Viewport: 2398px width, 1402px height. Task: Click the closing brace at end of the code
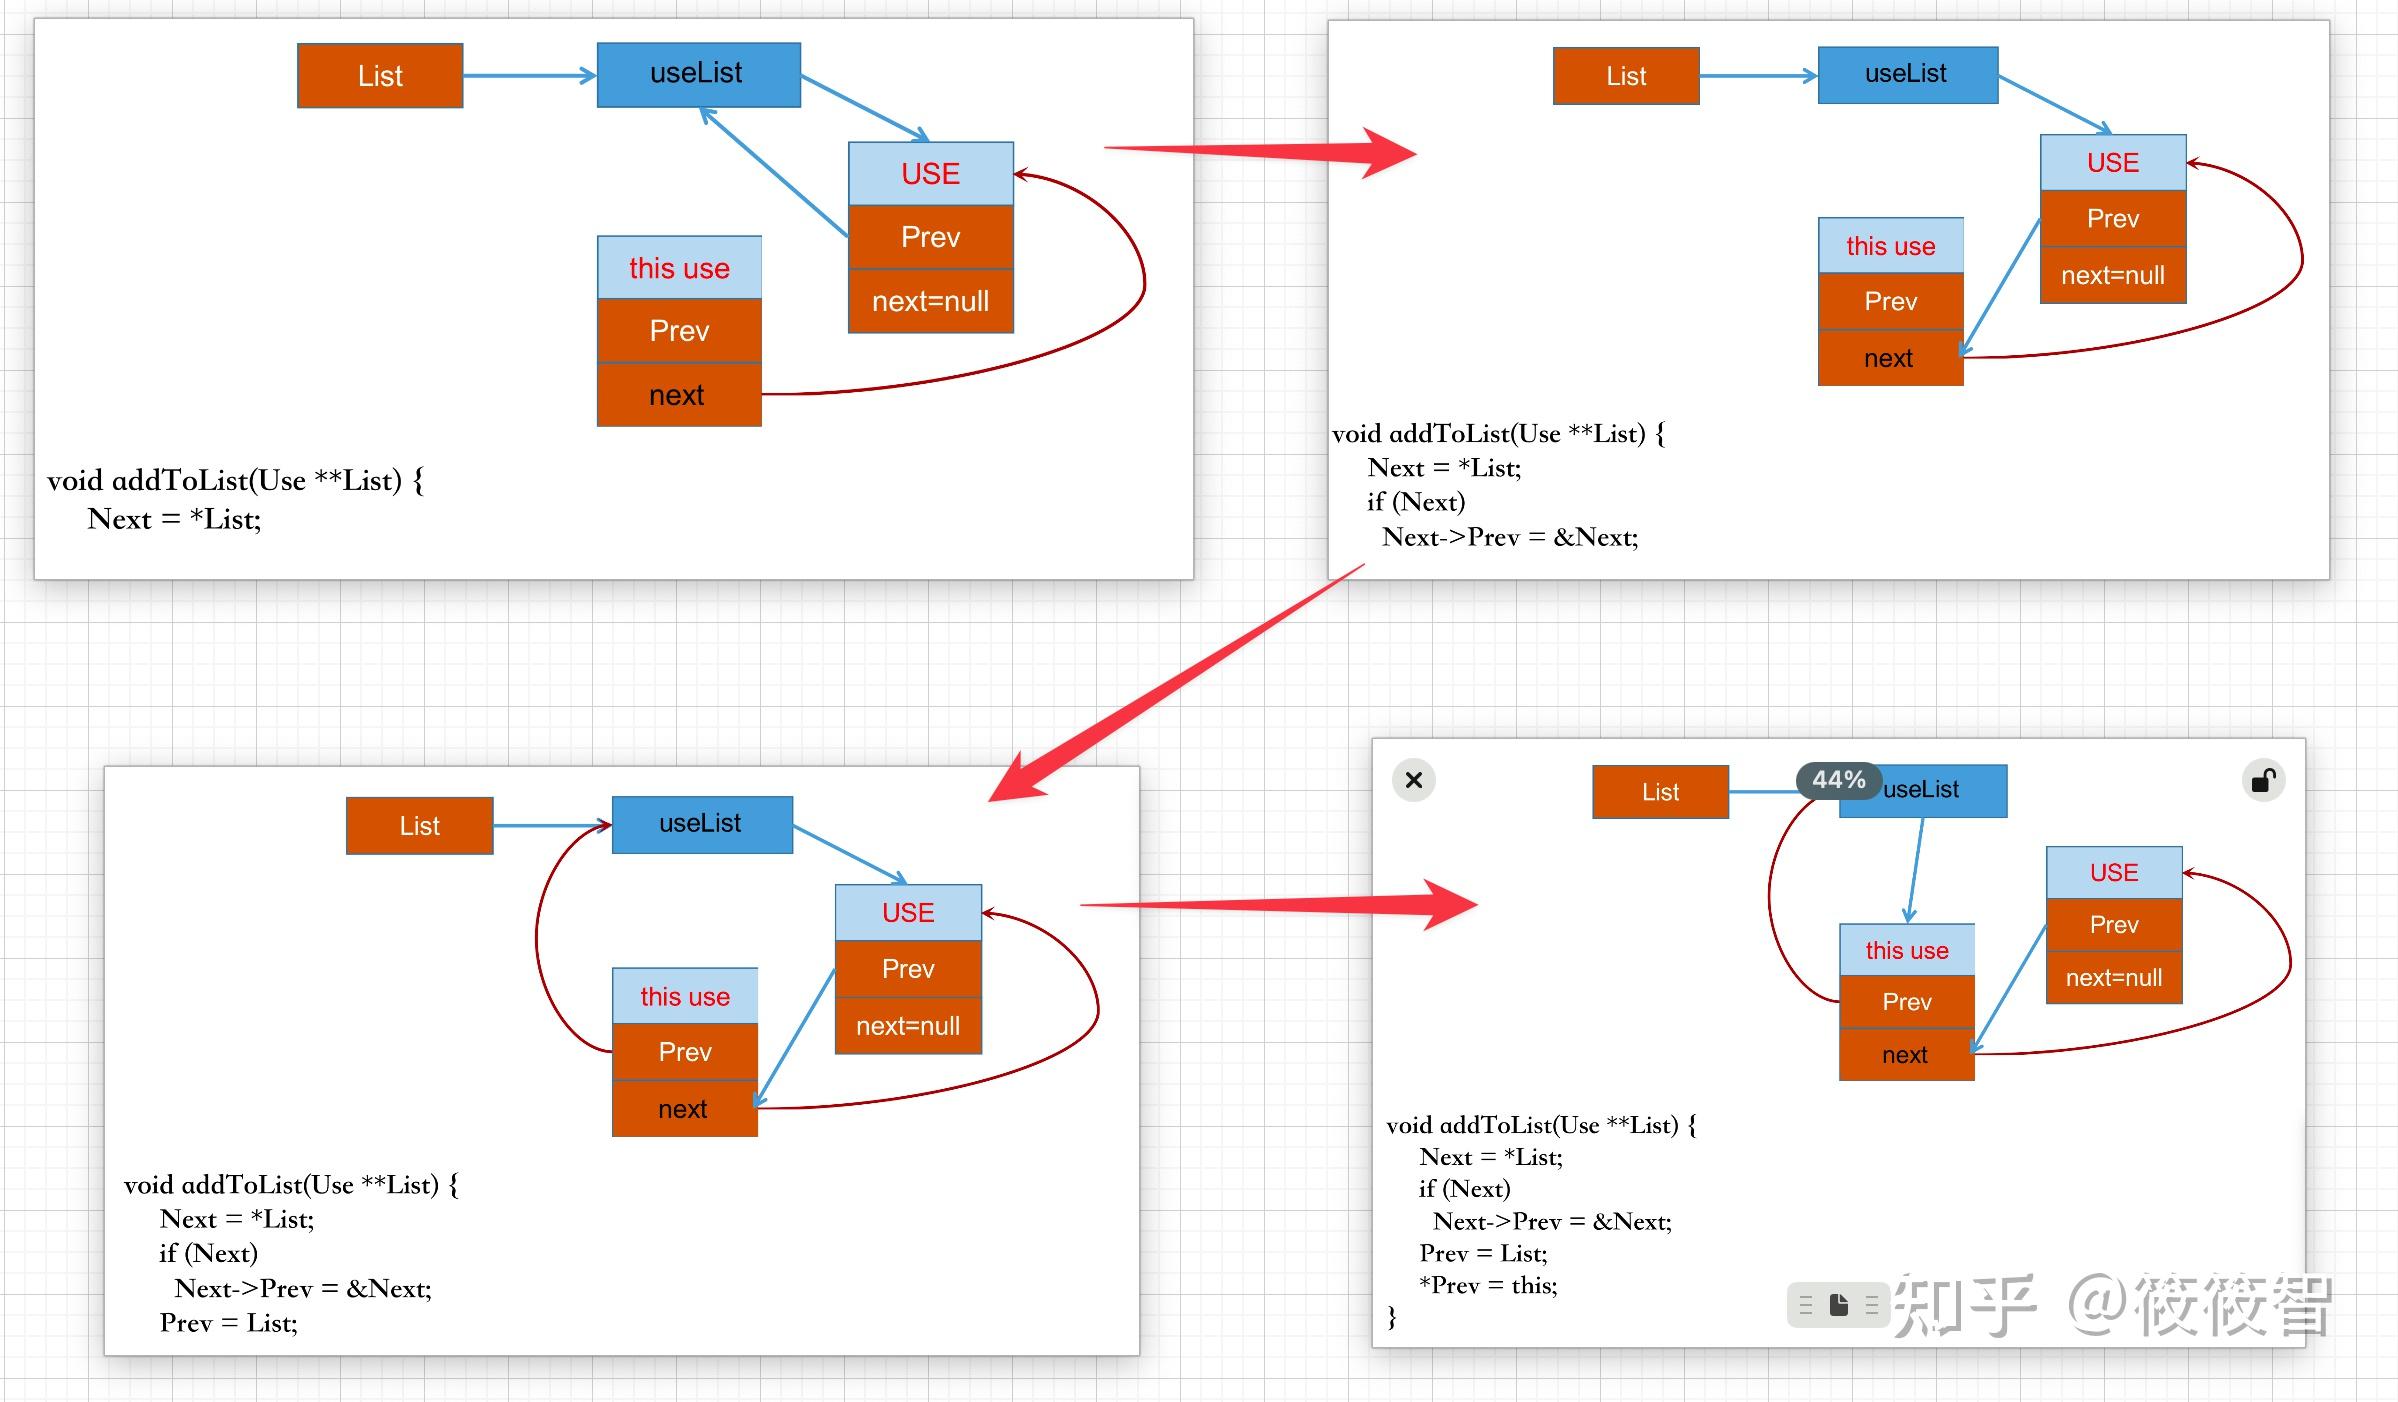(x=1392, y=1317)
